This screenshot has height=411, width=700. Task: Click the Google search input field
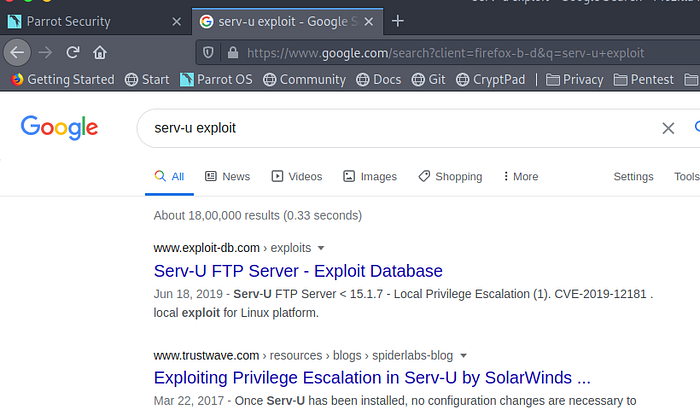pyautogui.click(x=400, y=128)
